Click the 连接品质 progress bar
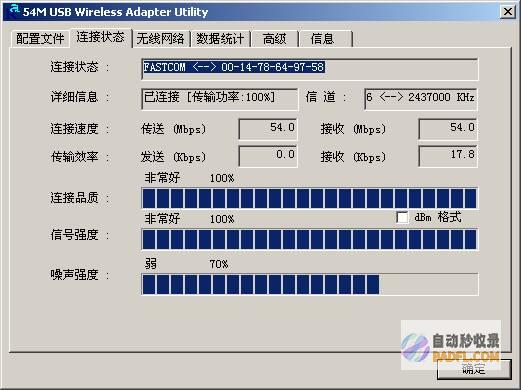The image size is (521, 390). [x=310, y=198]
